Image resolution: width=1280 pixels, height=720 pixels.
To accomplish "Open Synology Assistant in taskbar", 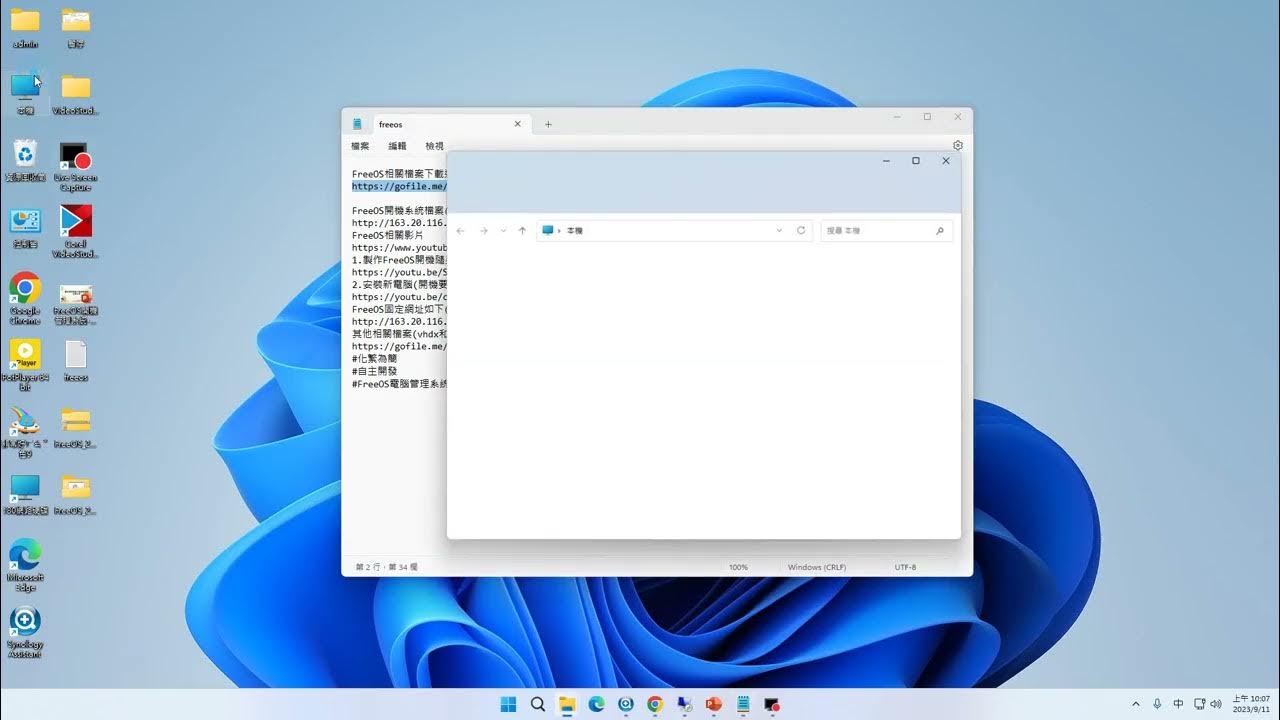I will click(x=625, y=704).
